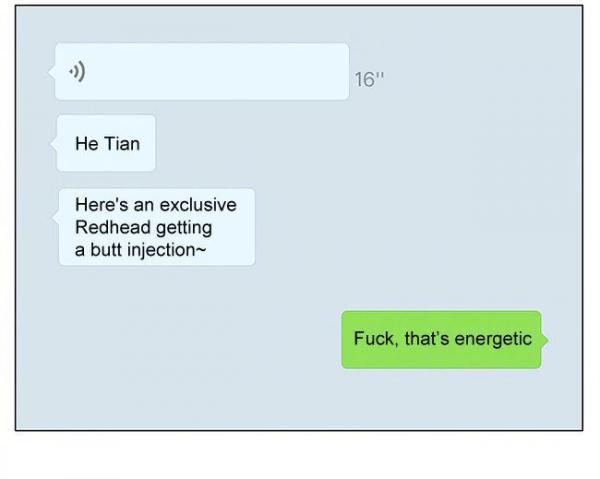Click the pointed tail of green bubble
Image resolution: width=600 pixels, height=479 pixels.
click(545, 340)
